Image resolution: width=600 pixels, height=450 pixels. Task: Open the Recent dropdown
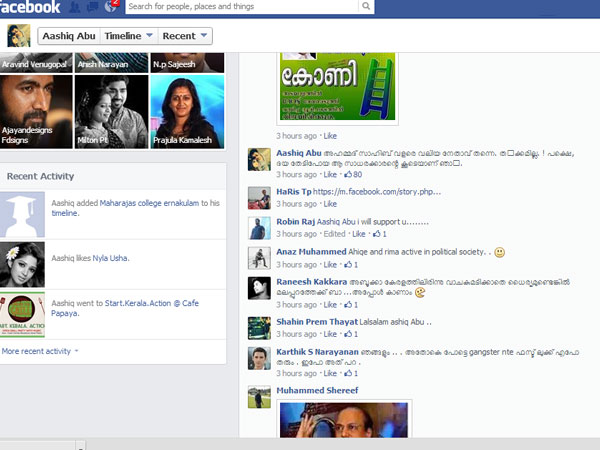185,36
